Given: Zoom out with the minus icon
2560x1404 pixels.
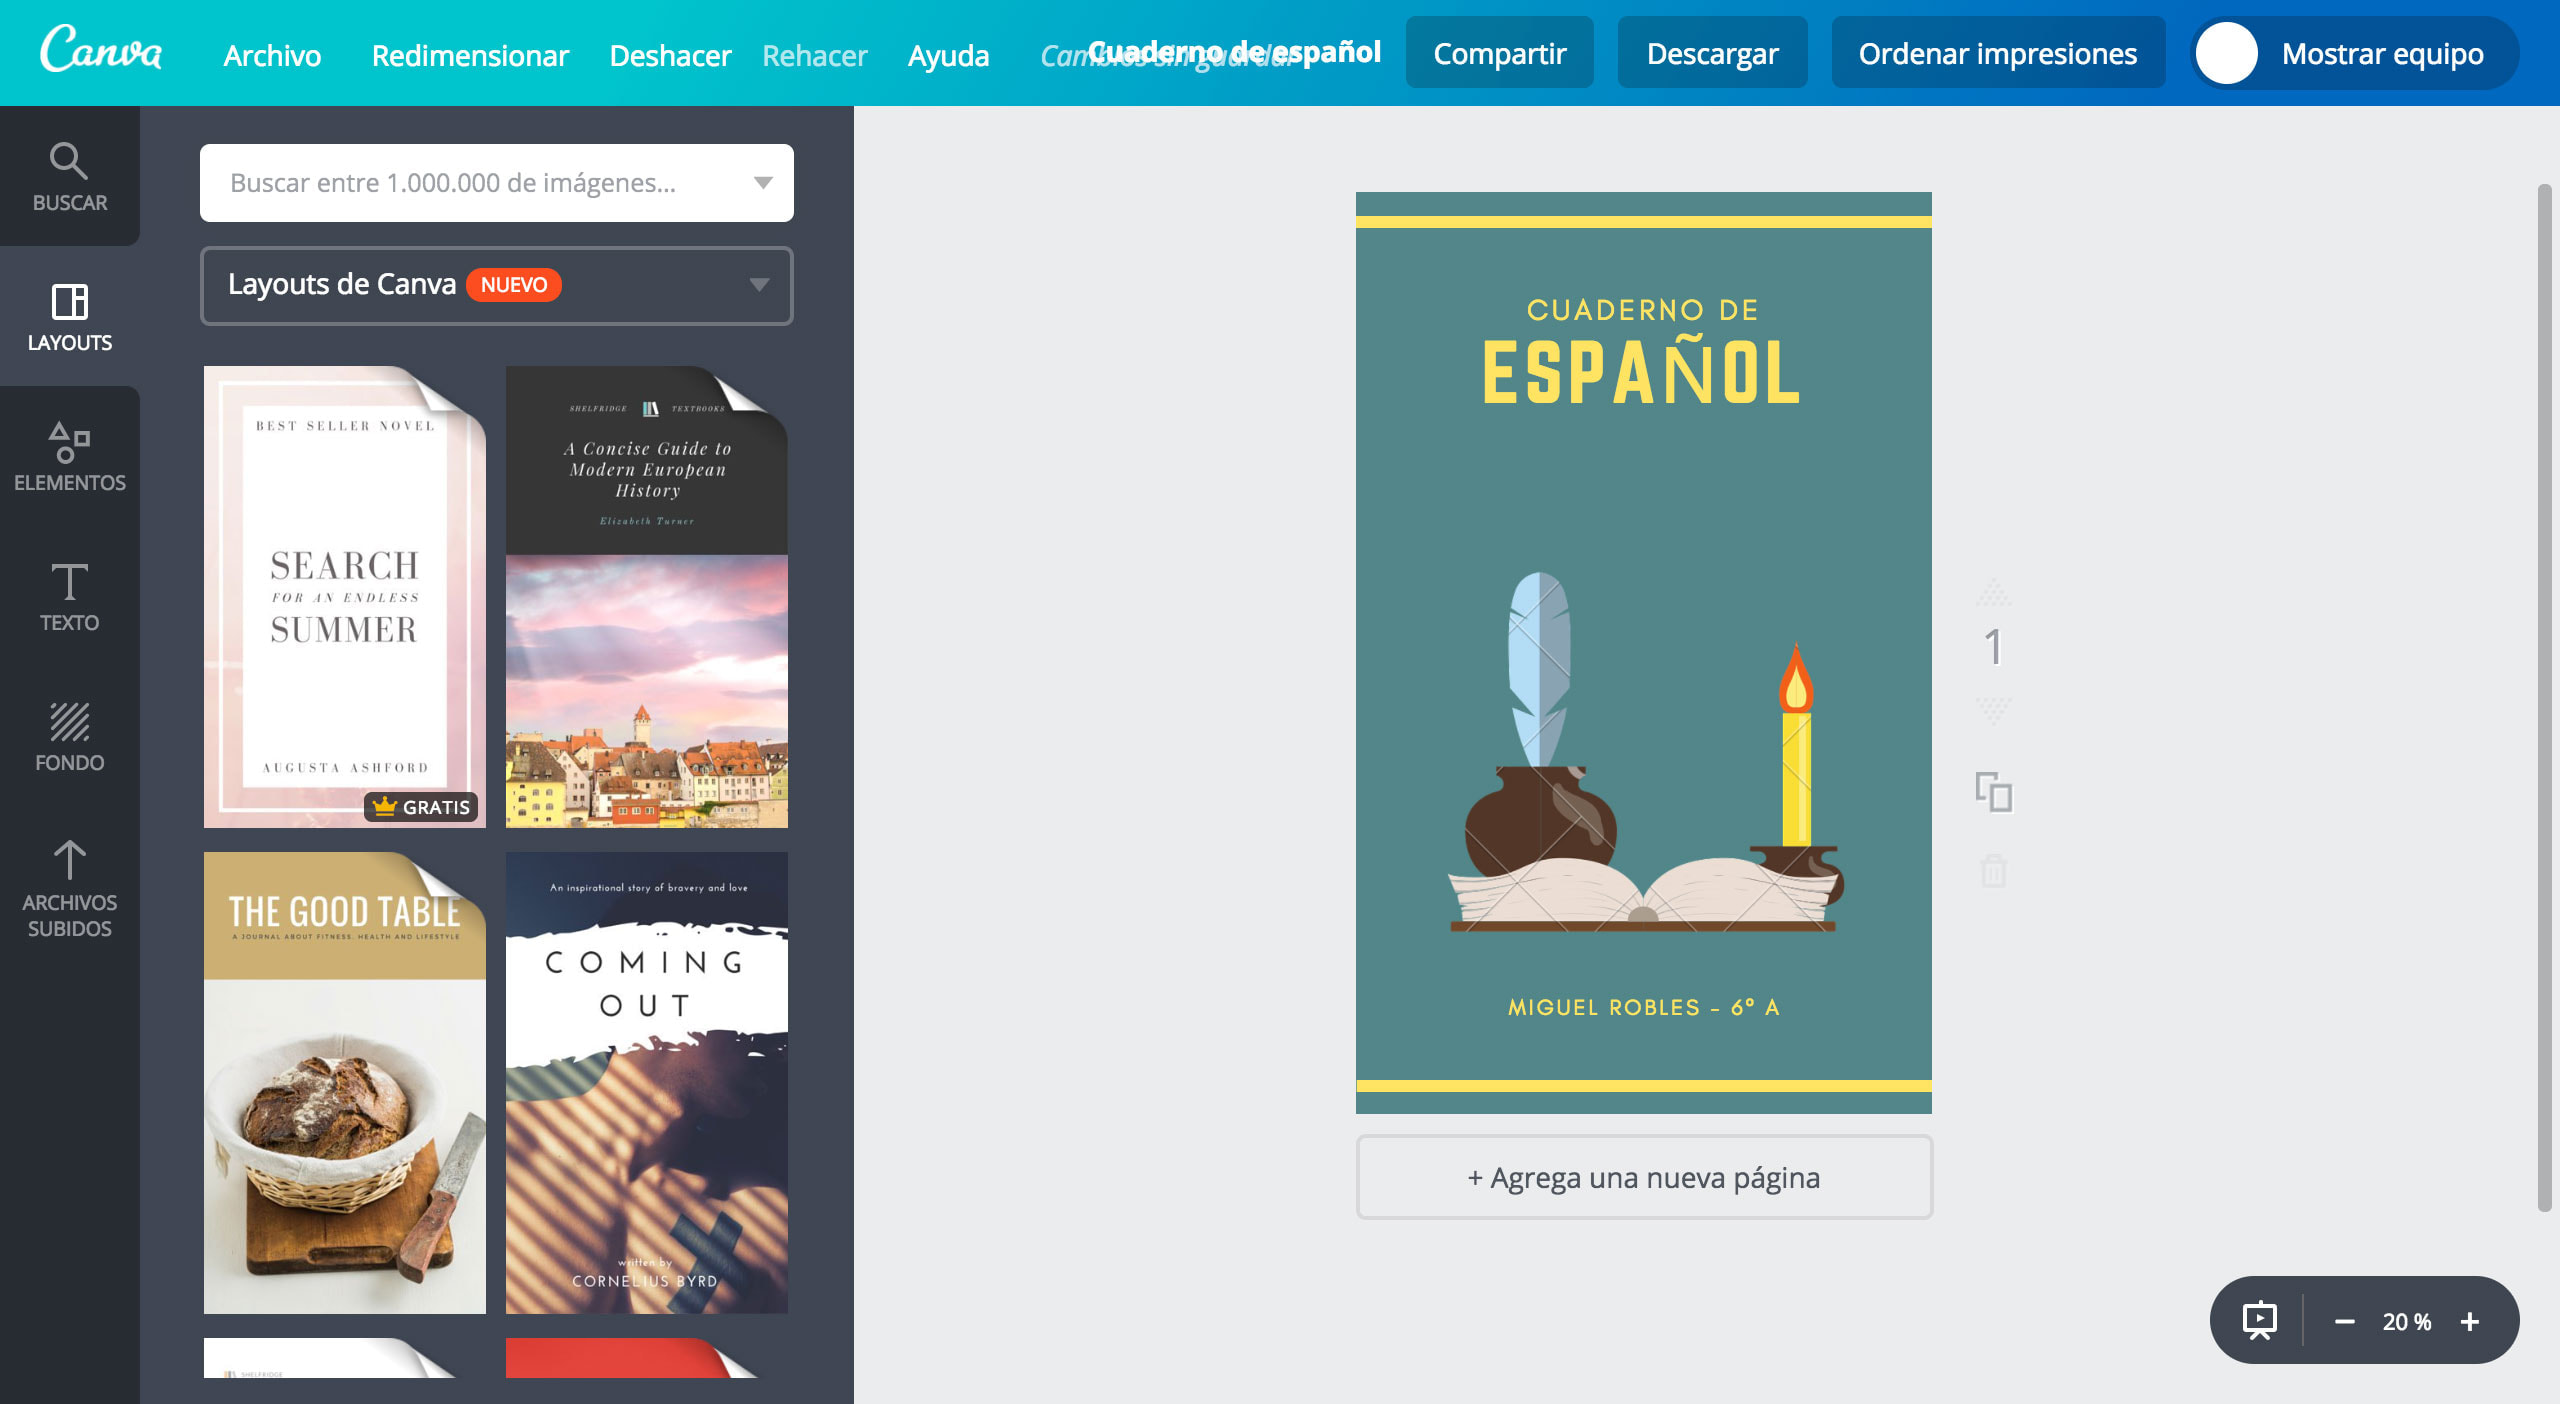Looking at the screenshot, I should [2344, 1322].
